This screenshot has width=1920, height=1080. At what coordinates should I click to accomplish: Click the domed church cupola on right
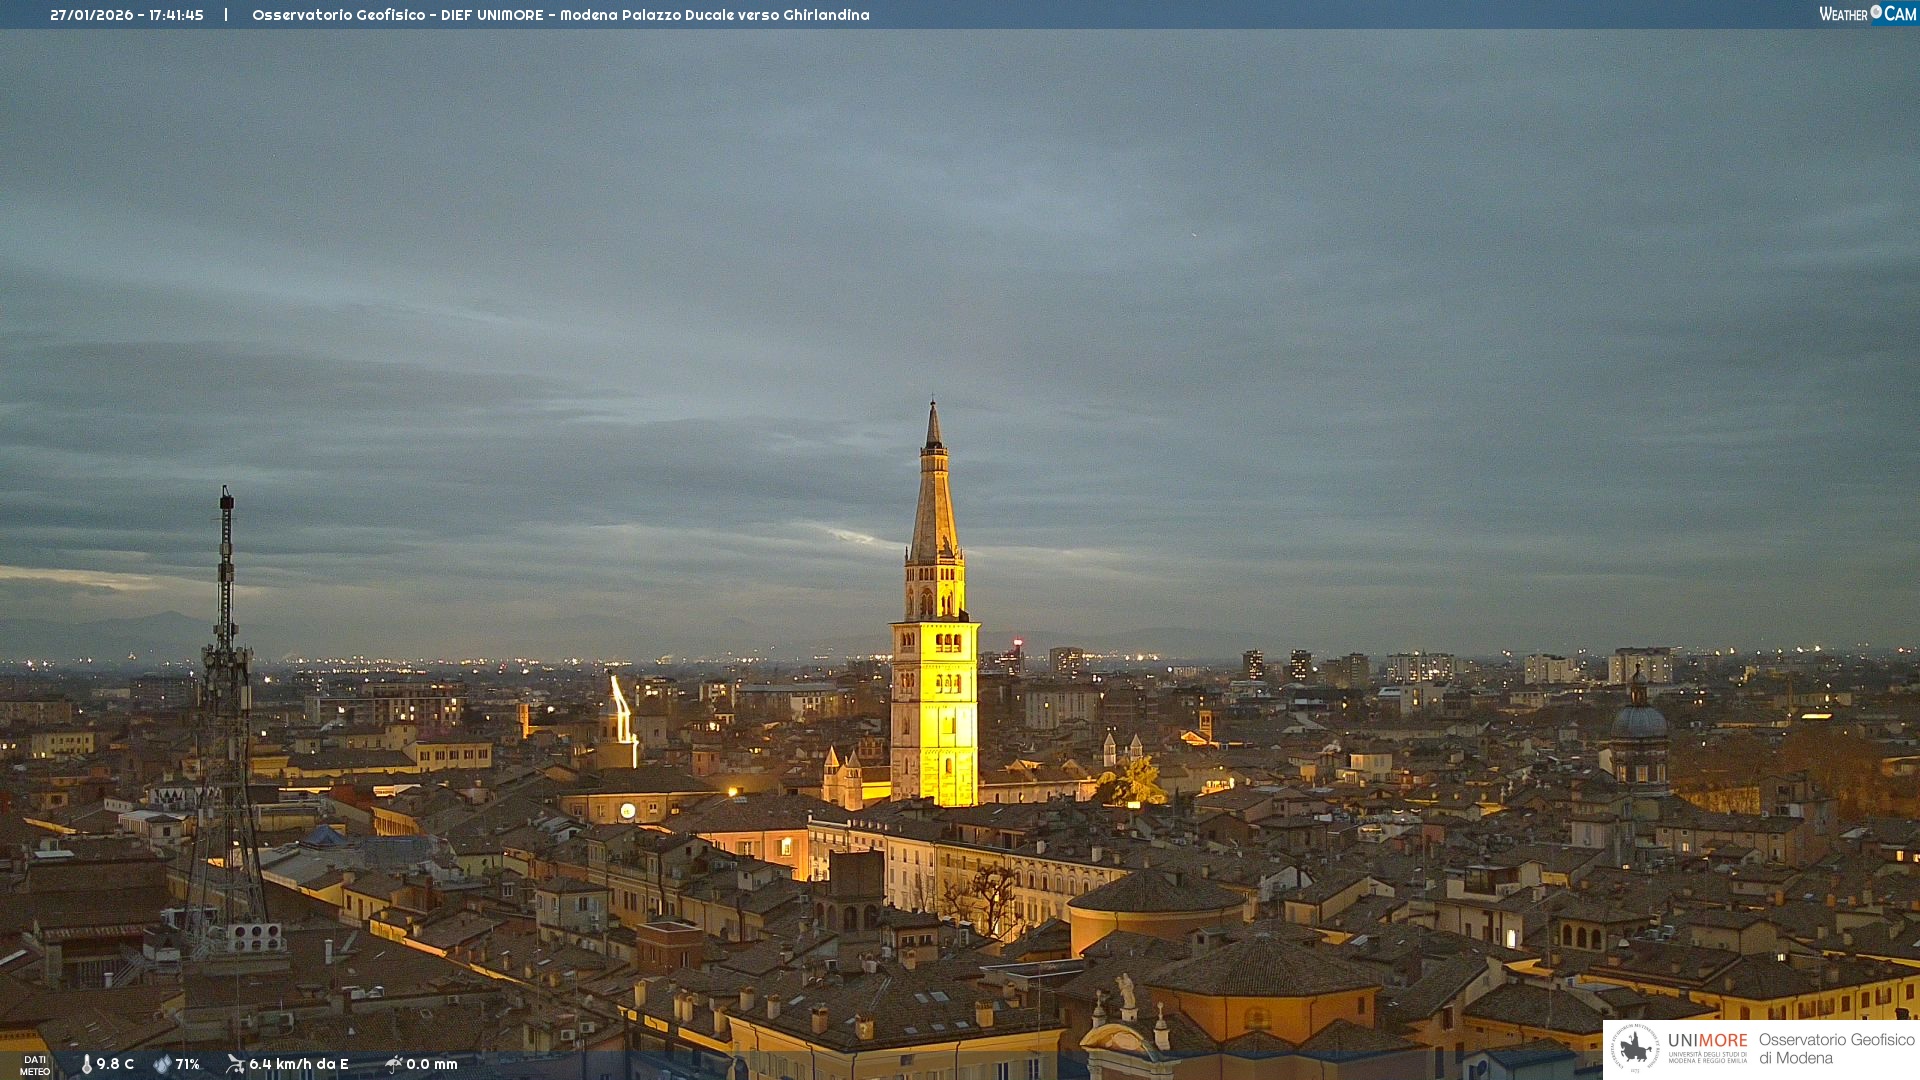click(x=1638, y=720)
